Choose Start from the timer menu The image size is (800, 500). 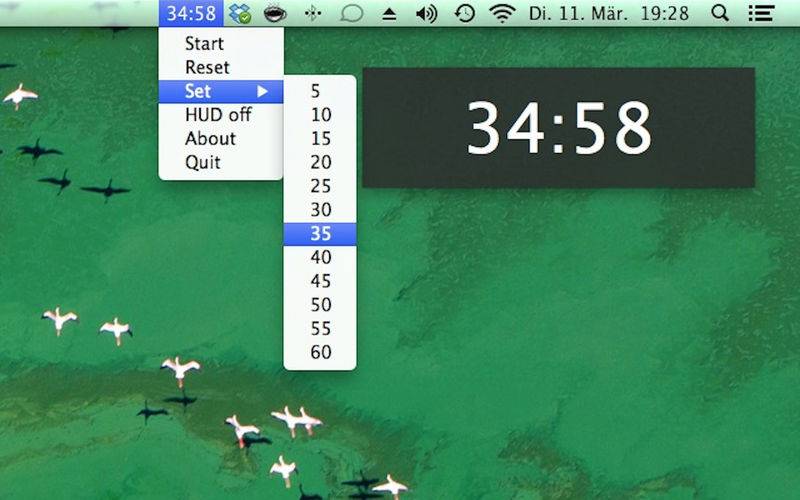click(221, 43)
